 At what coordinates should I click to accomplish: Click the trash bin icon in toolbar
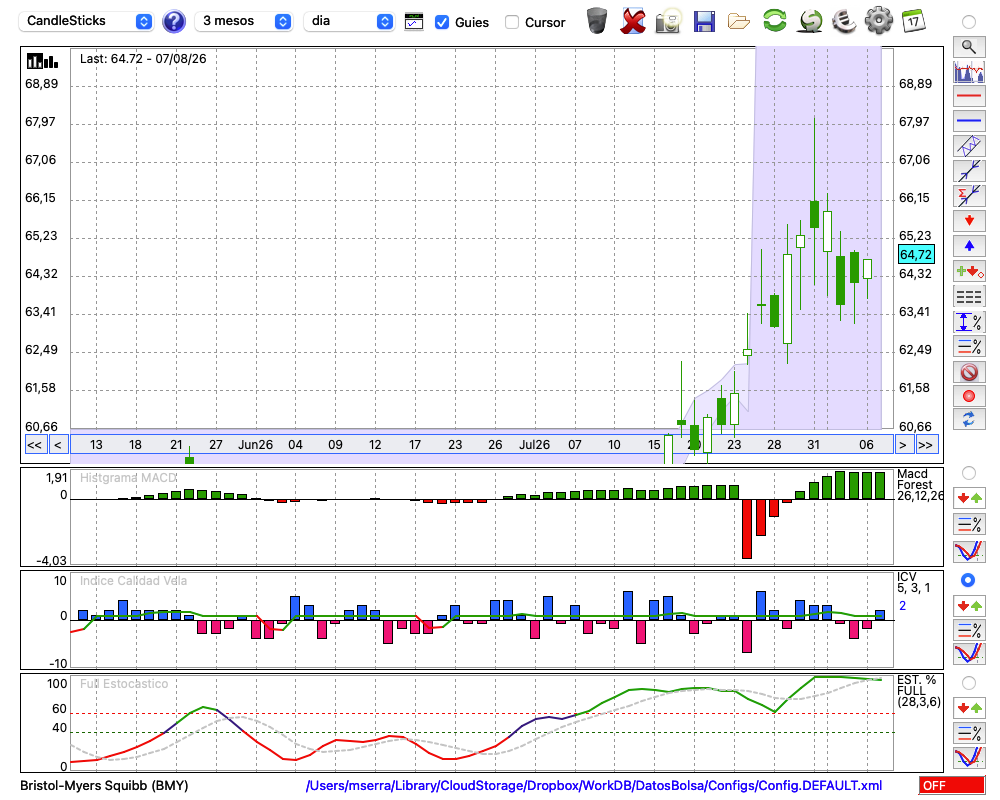point(596,21)
